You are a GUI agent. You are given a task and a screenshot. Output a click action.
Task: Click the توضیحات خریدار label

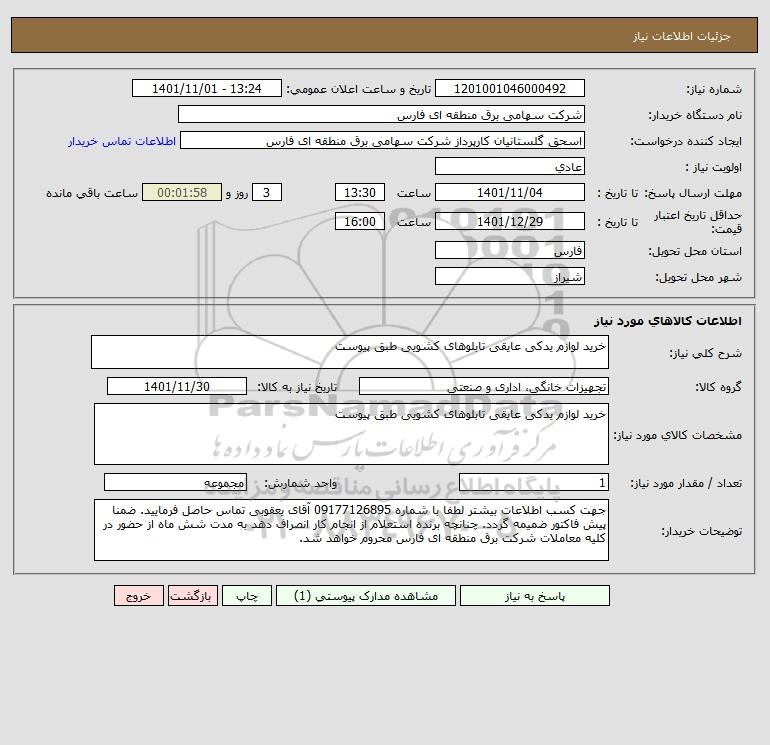(x=701, y=531)
